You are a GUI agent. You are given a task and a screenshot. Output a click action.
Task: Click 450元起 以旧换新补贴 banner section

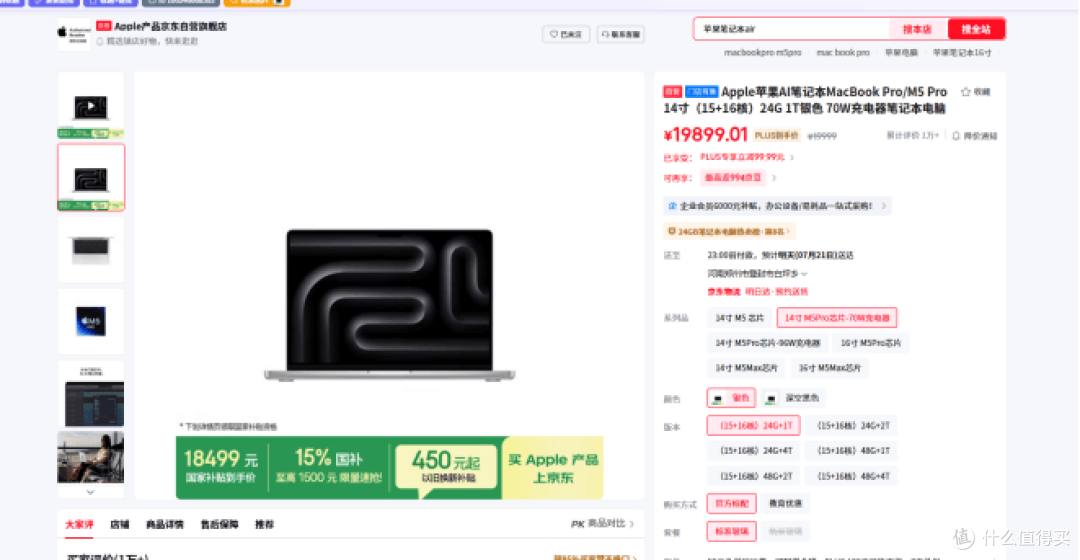[447, 467]
